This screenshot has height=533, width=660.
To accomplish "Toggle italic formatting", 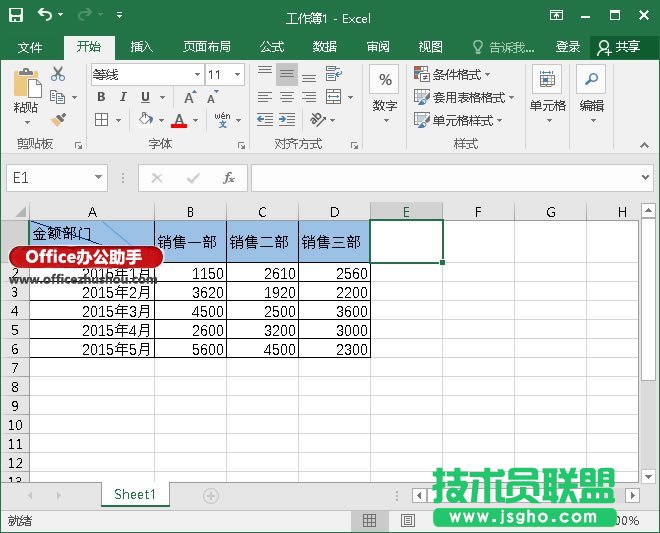I will coord(123,97).
